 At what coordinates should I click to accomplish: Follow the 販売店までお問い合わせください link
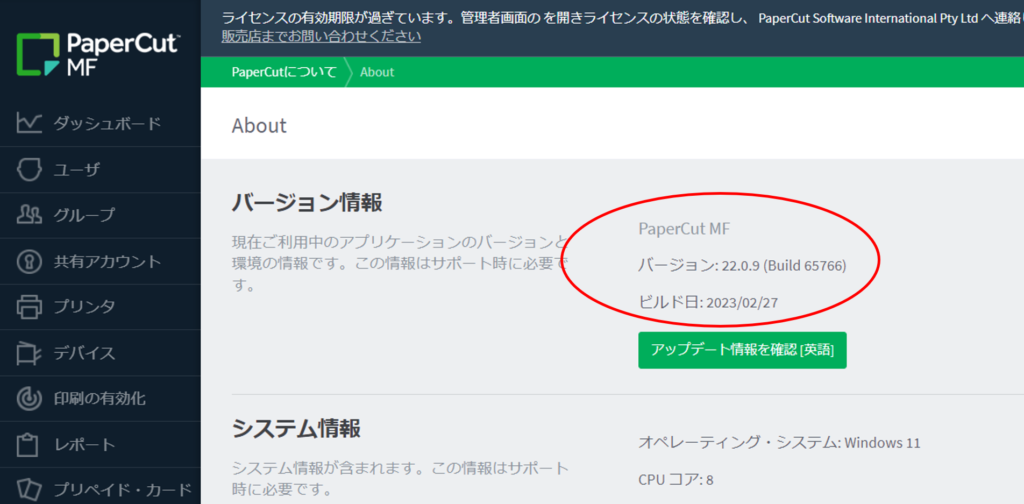[x=321, y=37]
